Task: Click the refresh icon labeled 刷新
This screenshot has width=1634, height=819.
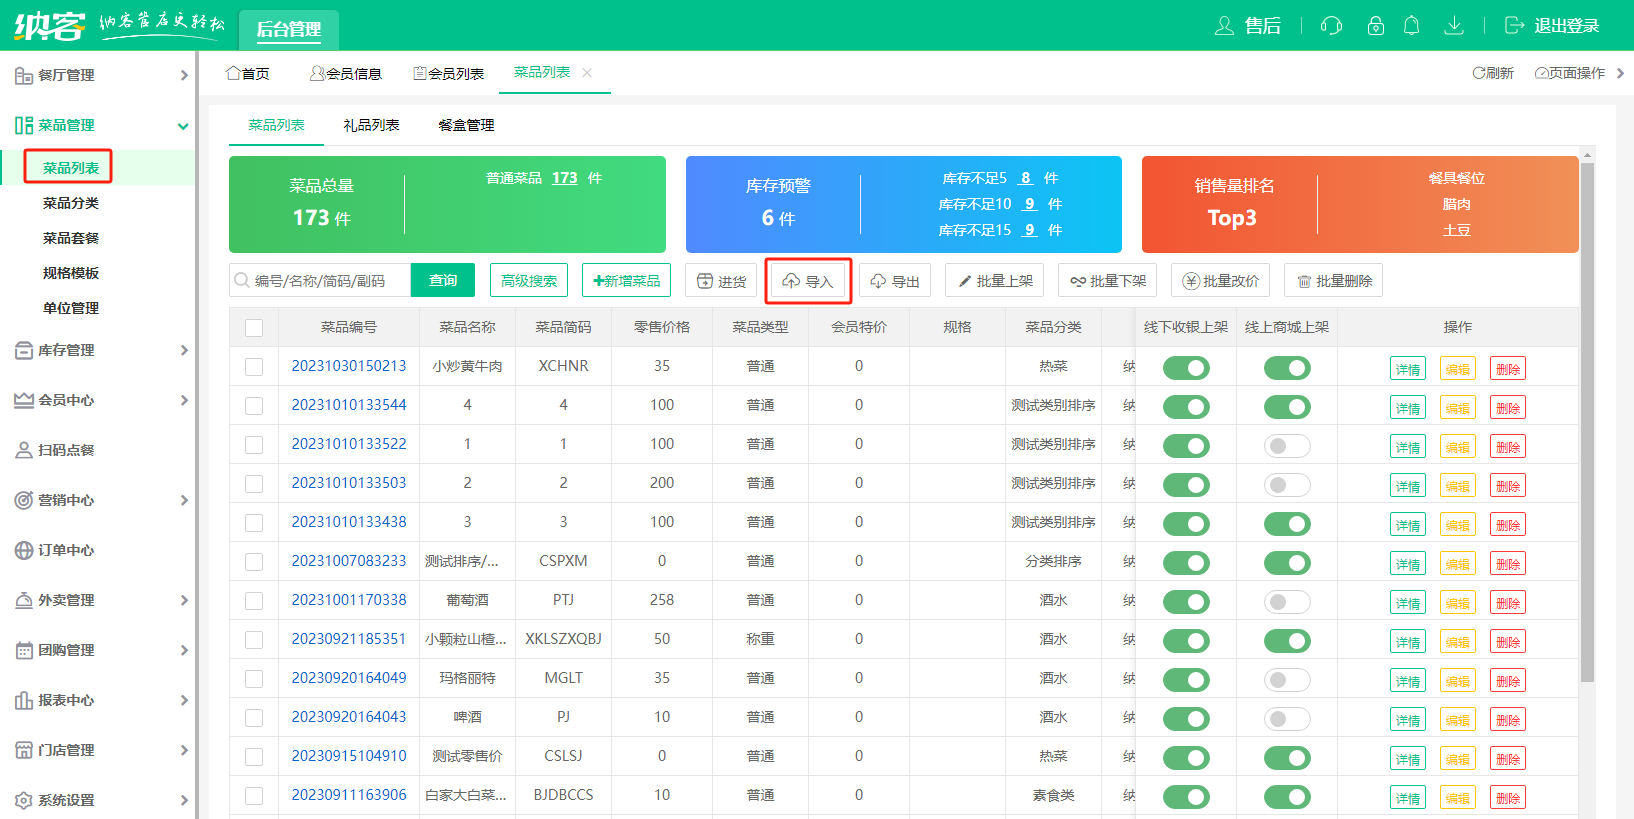Action: point(1479,73)
